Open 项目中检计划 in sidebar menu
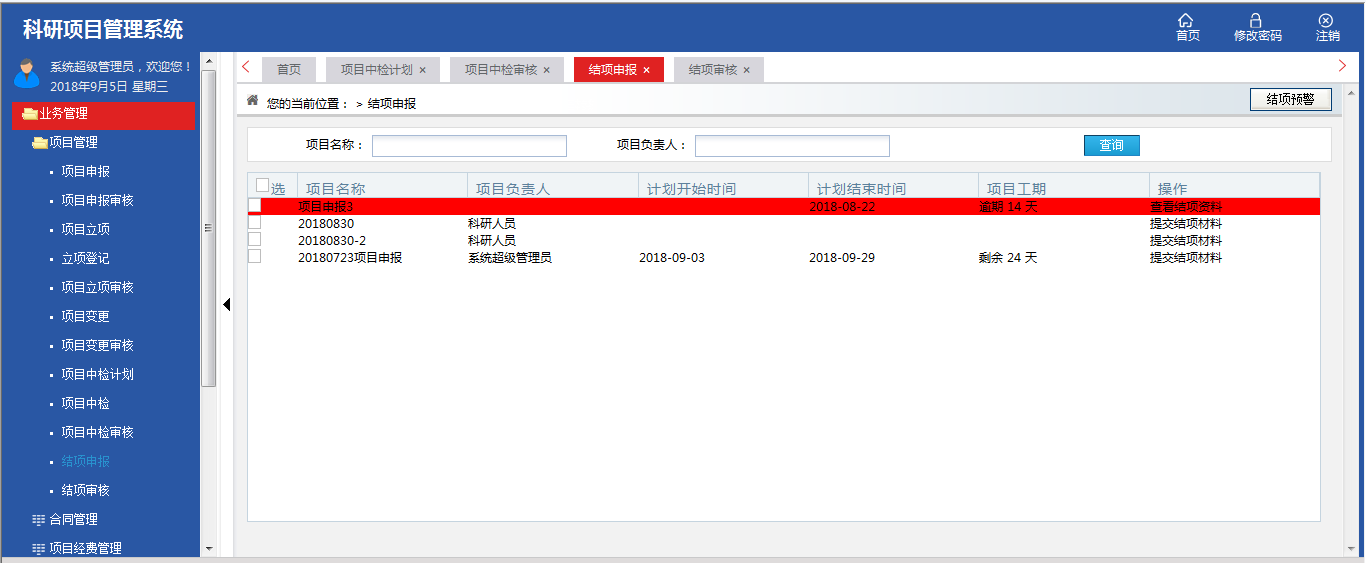The image size is (1366, 563). click(x=98, y=375)
